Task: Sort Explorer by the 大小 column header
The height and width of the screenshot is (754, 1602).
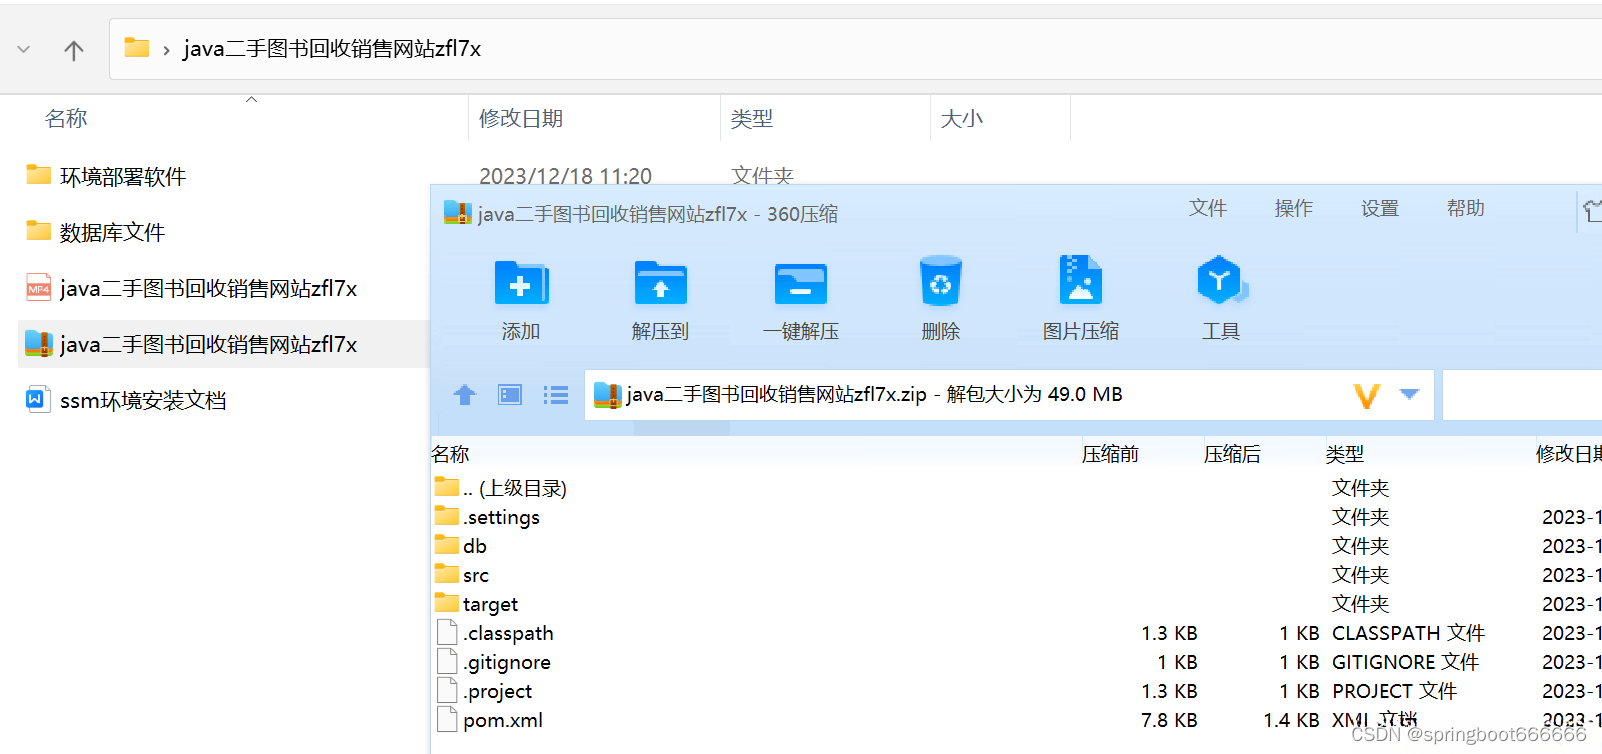Action: coord(962,119)
